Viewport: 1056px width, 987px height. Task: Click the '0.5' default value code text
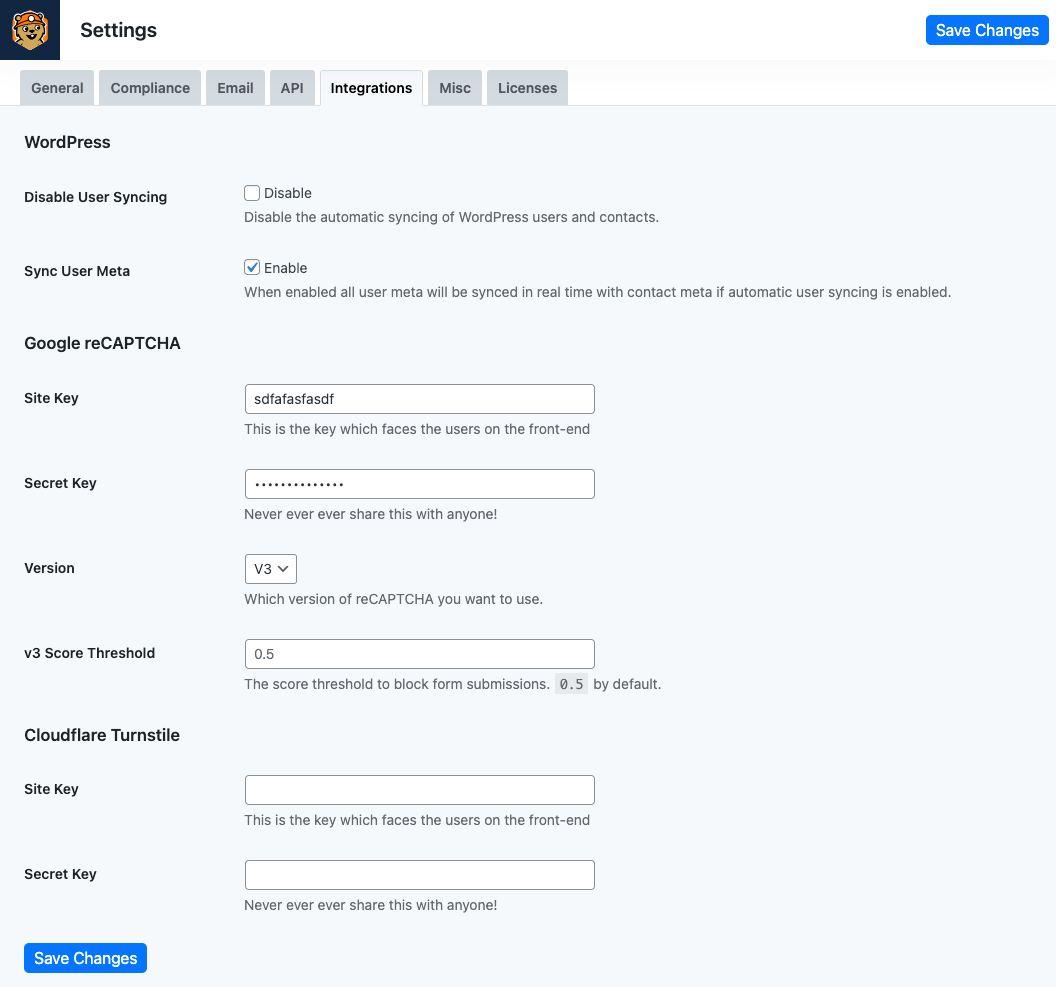click(x=571, y=684)
